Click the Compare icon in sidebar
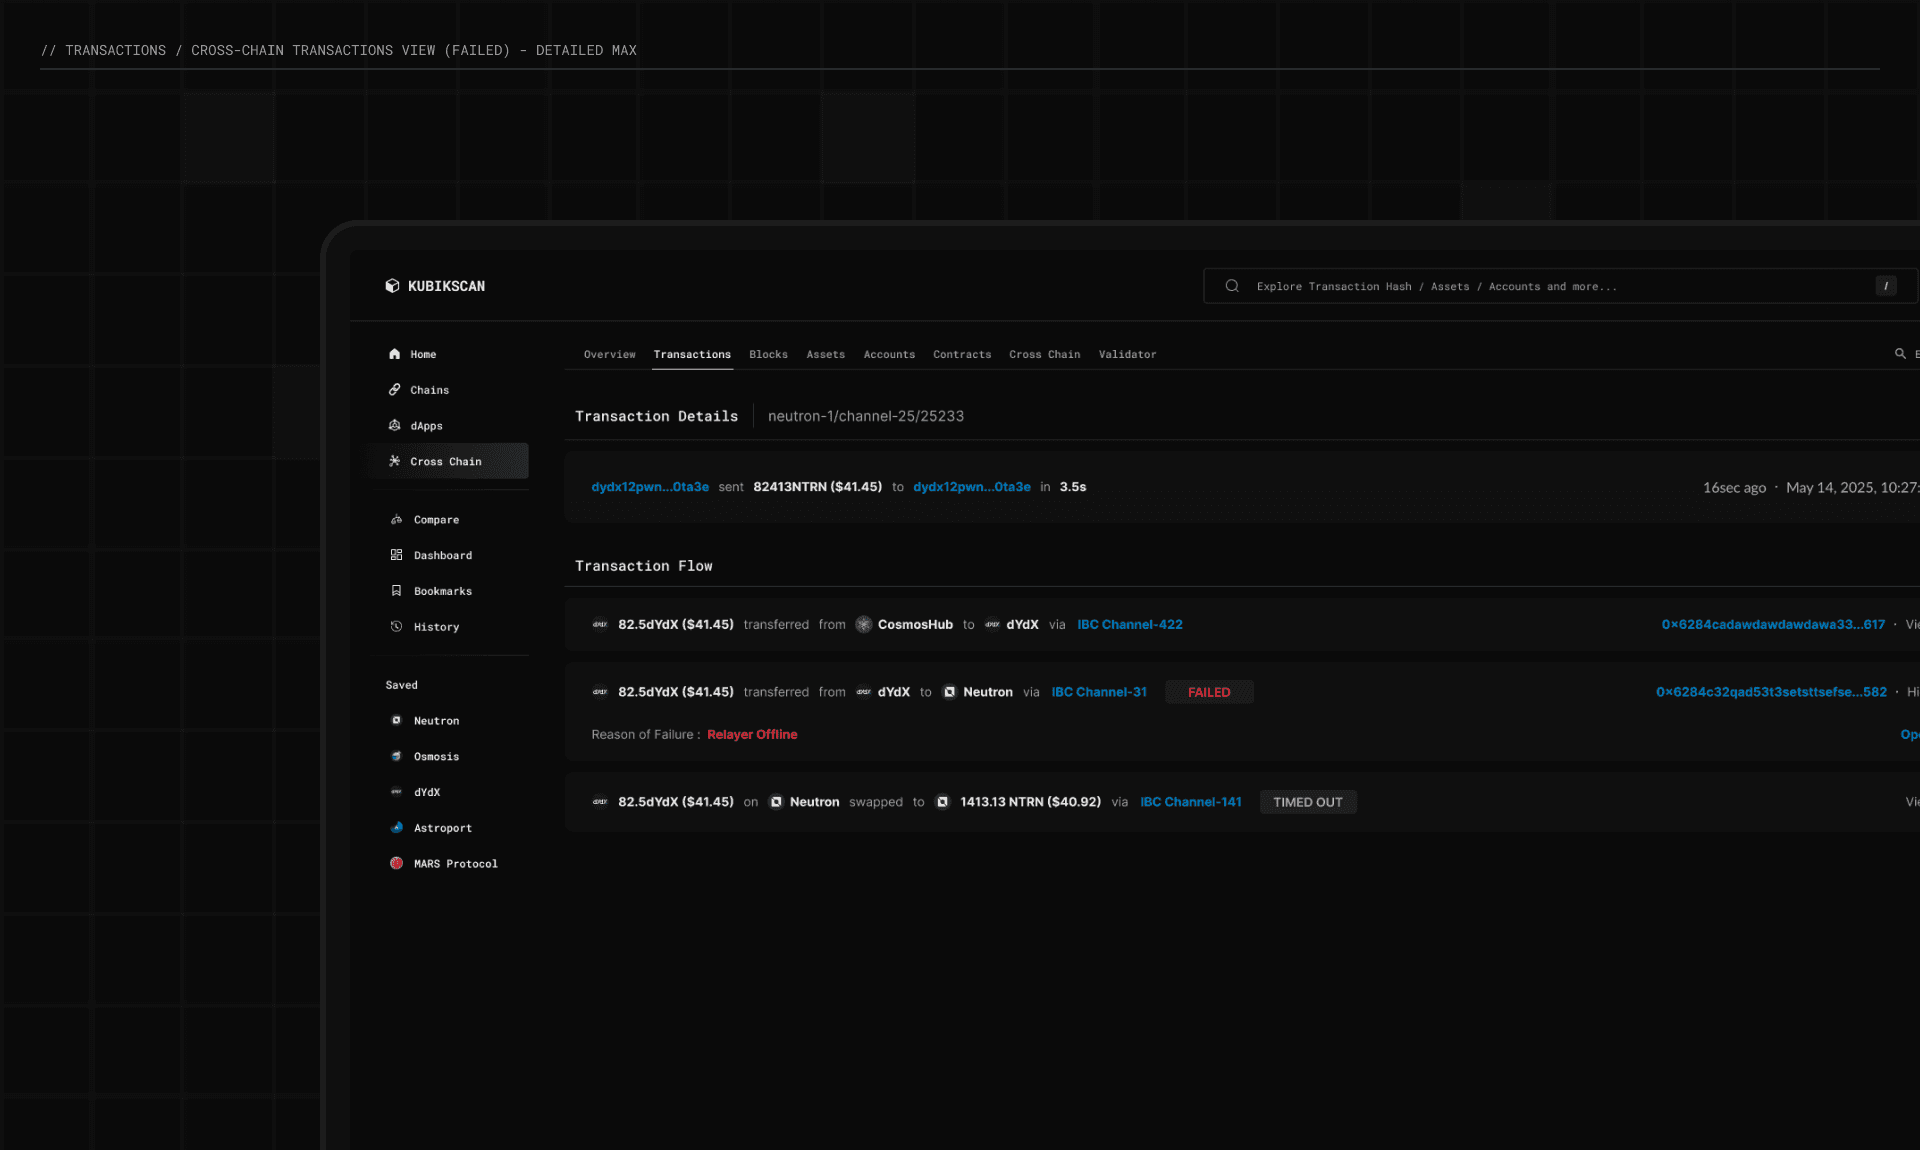Viewport: 1920px width, 1150px height. pyautogui.click(x=397, y=520)
